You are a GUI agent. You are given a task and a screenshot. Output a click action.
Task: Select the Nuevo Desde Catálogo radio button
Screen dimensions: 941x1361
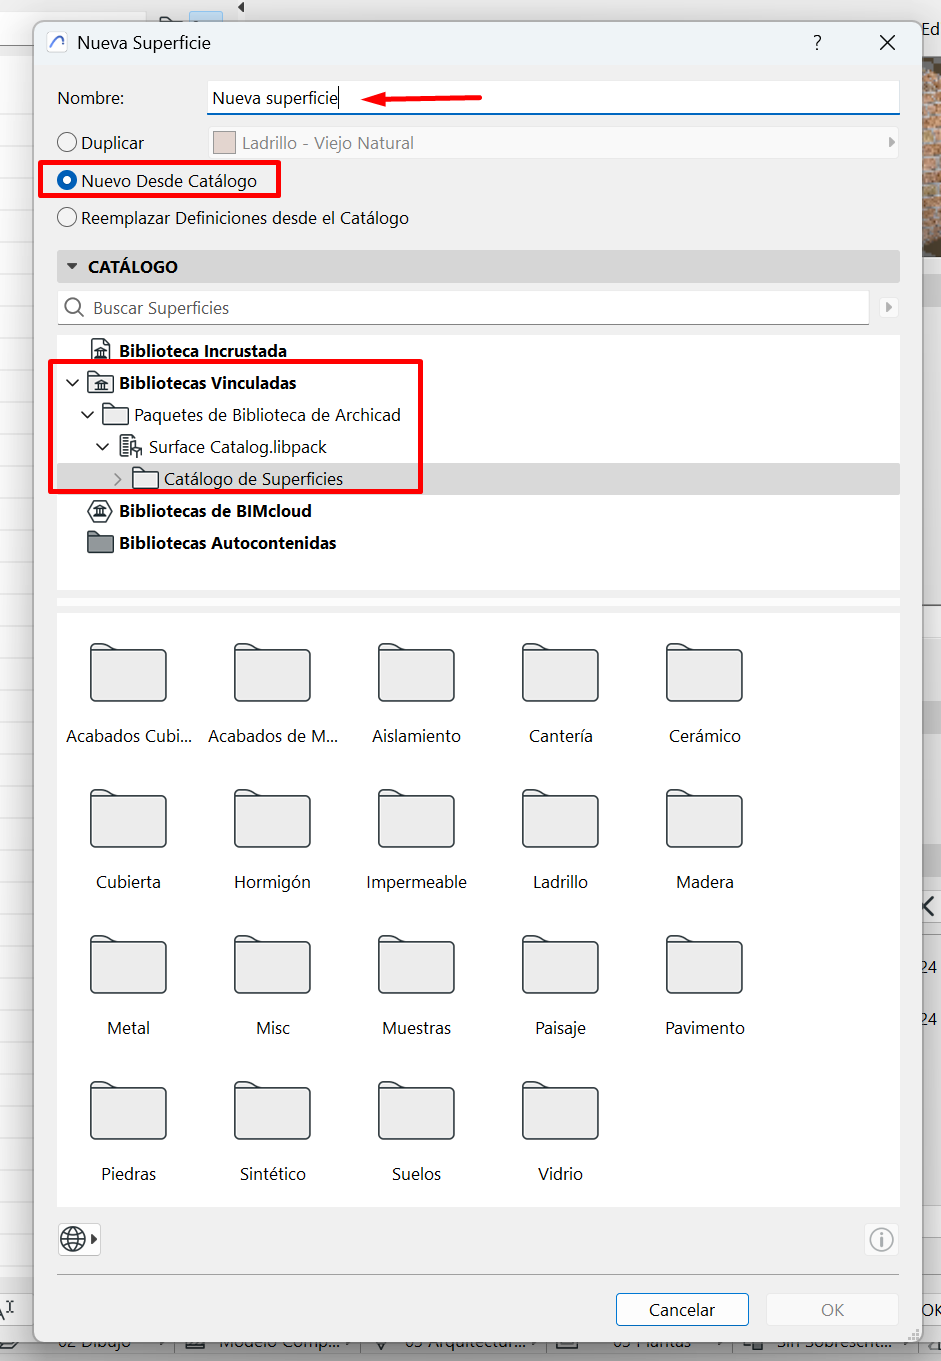pos(66,180)
